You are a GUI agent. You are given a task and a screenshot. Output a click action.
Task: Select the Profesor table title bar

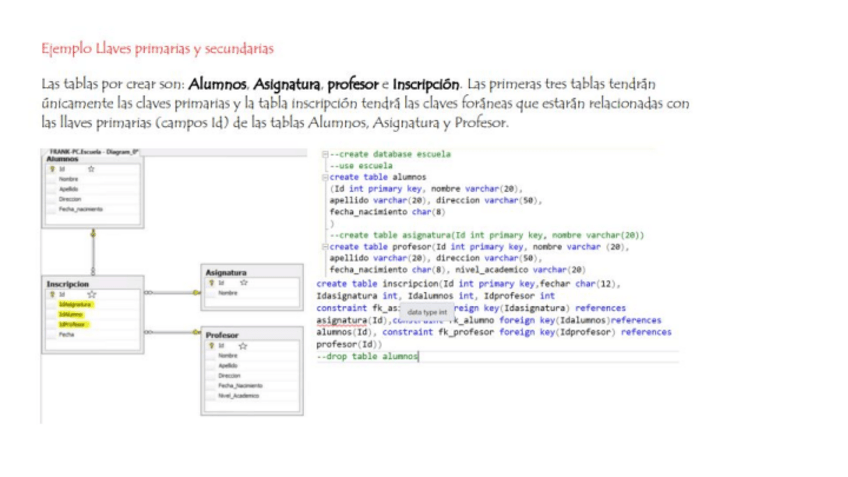252,335
